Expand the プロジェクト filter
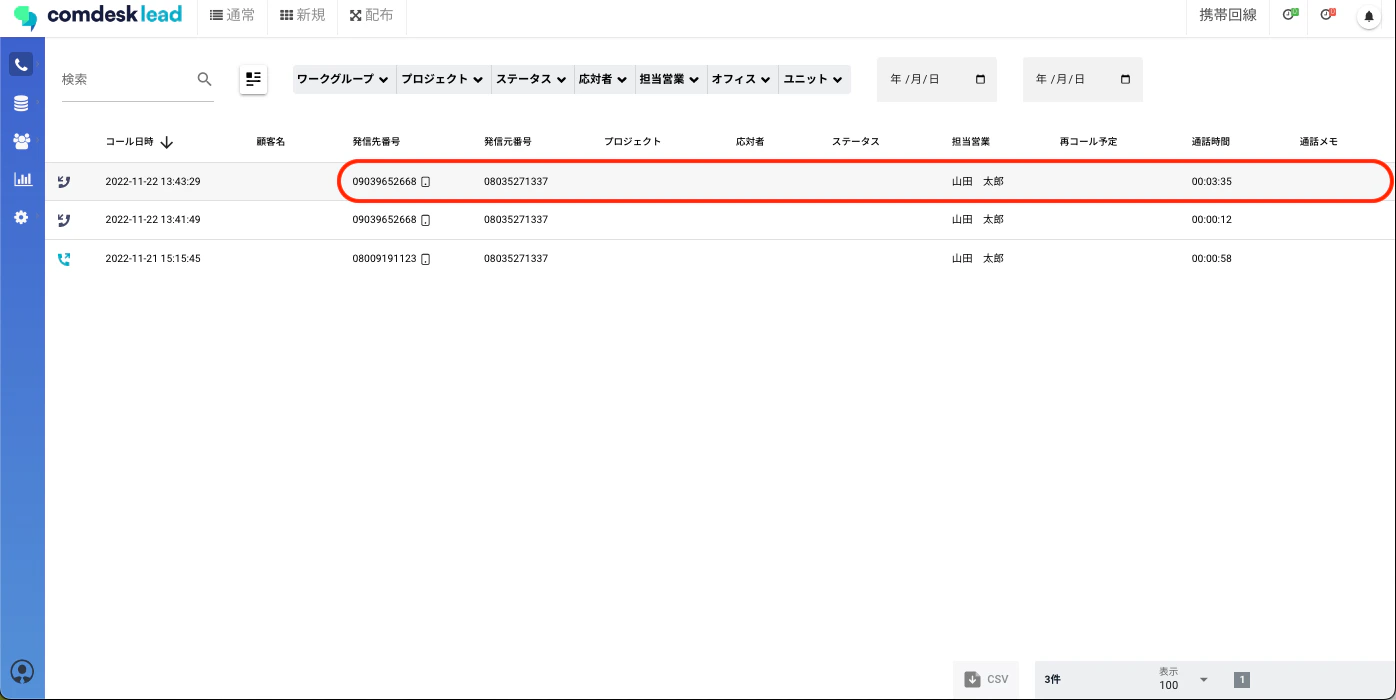The image size is (1396, 700). pyautogui.click(x=443, y=79)
